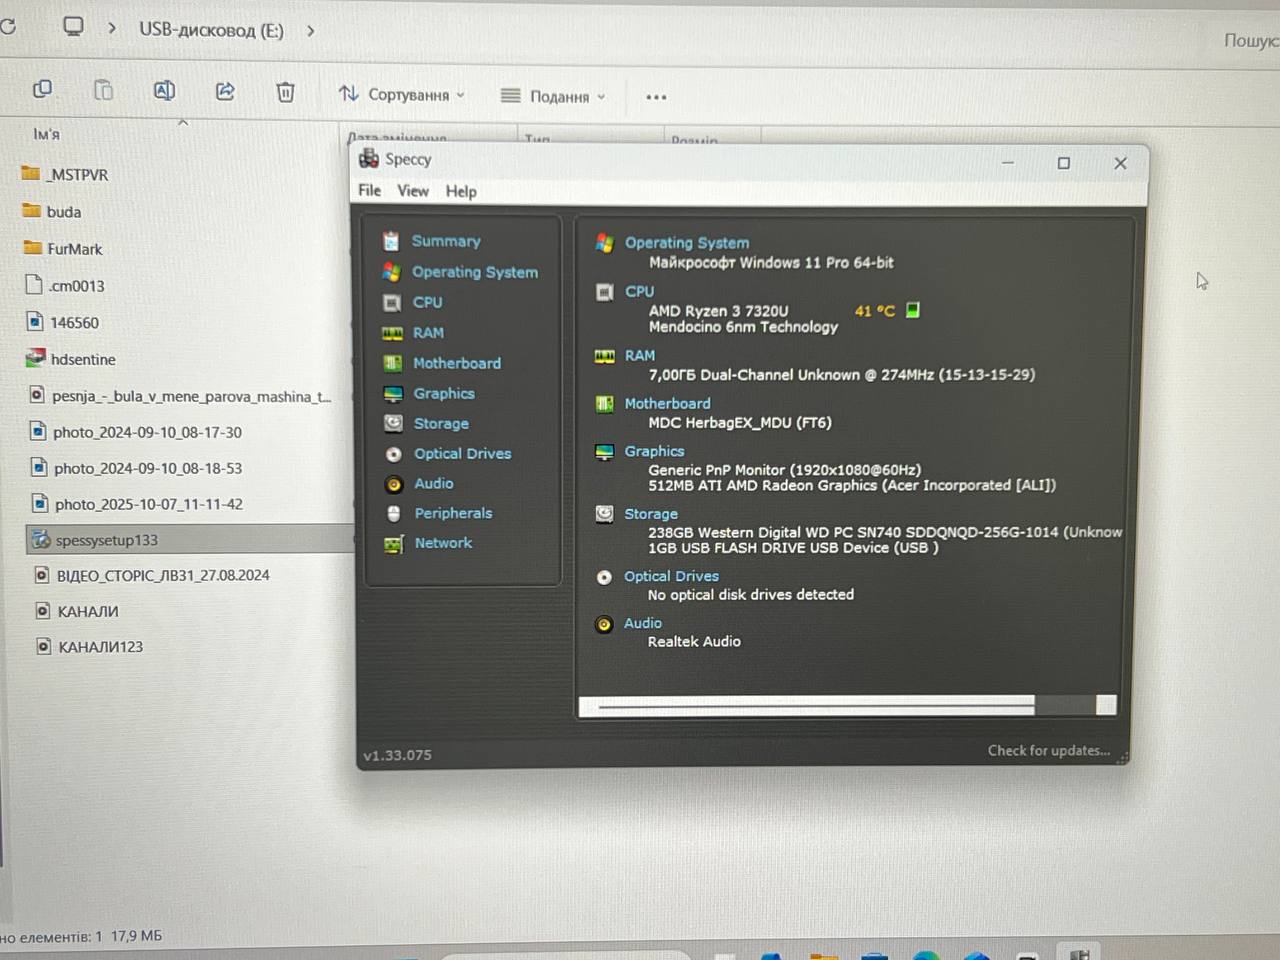1280x960 pixels.
Task: Select the FurMark folder in file list
Action: pyautogui.click(x=75, y=249)
